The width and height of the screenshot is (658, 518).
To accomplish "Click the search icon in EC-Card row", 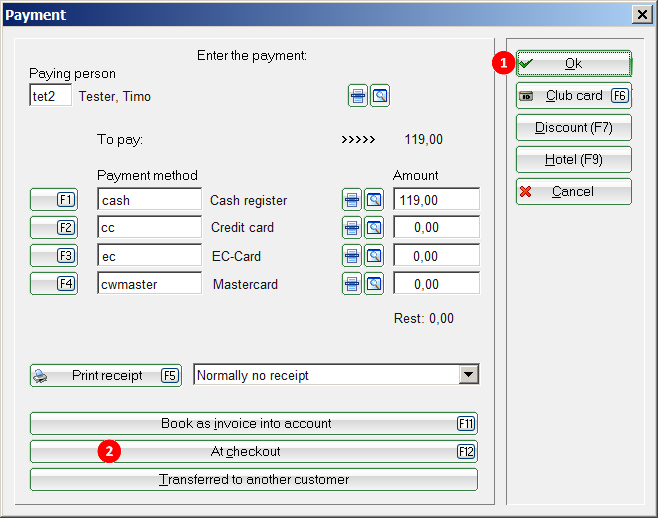I will [373, 256].
